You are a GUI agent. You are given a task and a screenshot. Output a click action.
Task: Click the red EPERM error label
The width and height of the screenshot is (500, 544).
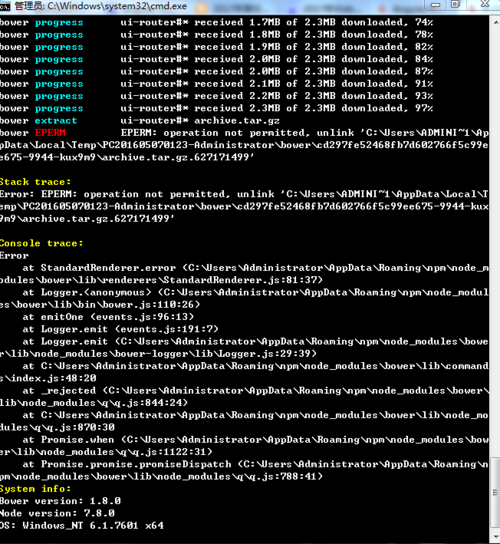(50, 133)
